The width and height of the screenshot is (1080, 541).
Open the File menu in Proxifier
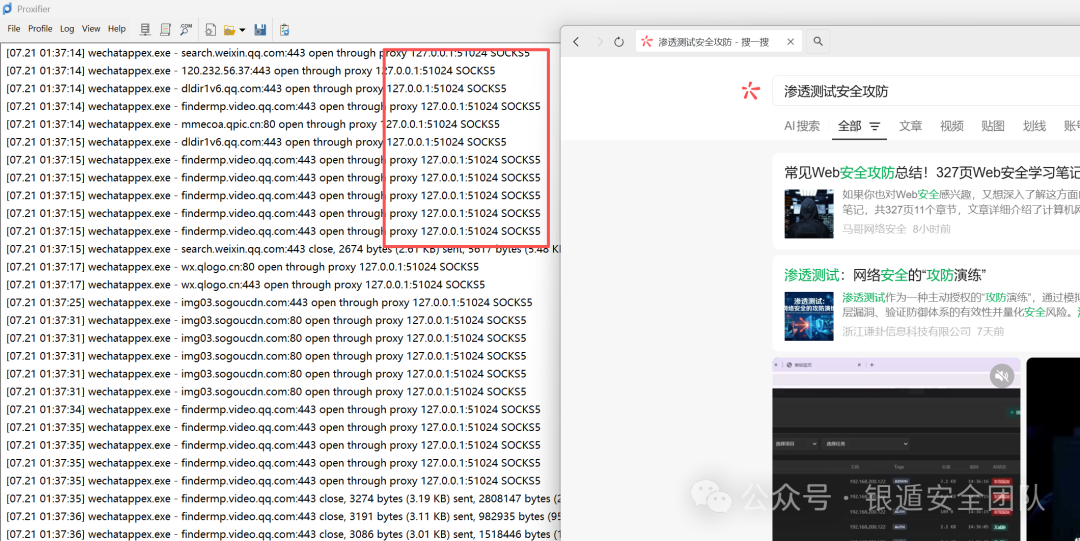(x=14, y=29)
